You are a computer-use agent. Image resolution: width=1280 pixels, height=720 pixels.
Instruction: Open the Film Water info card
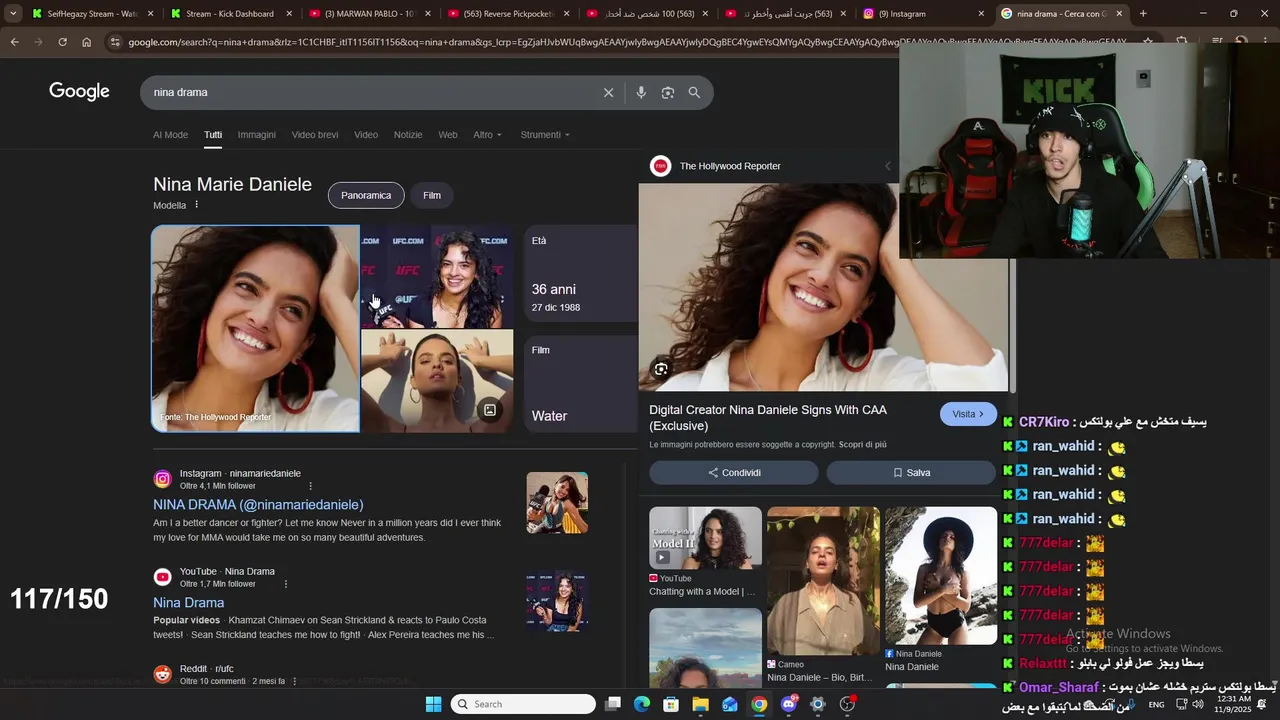coord(580,383)
